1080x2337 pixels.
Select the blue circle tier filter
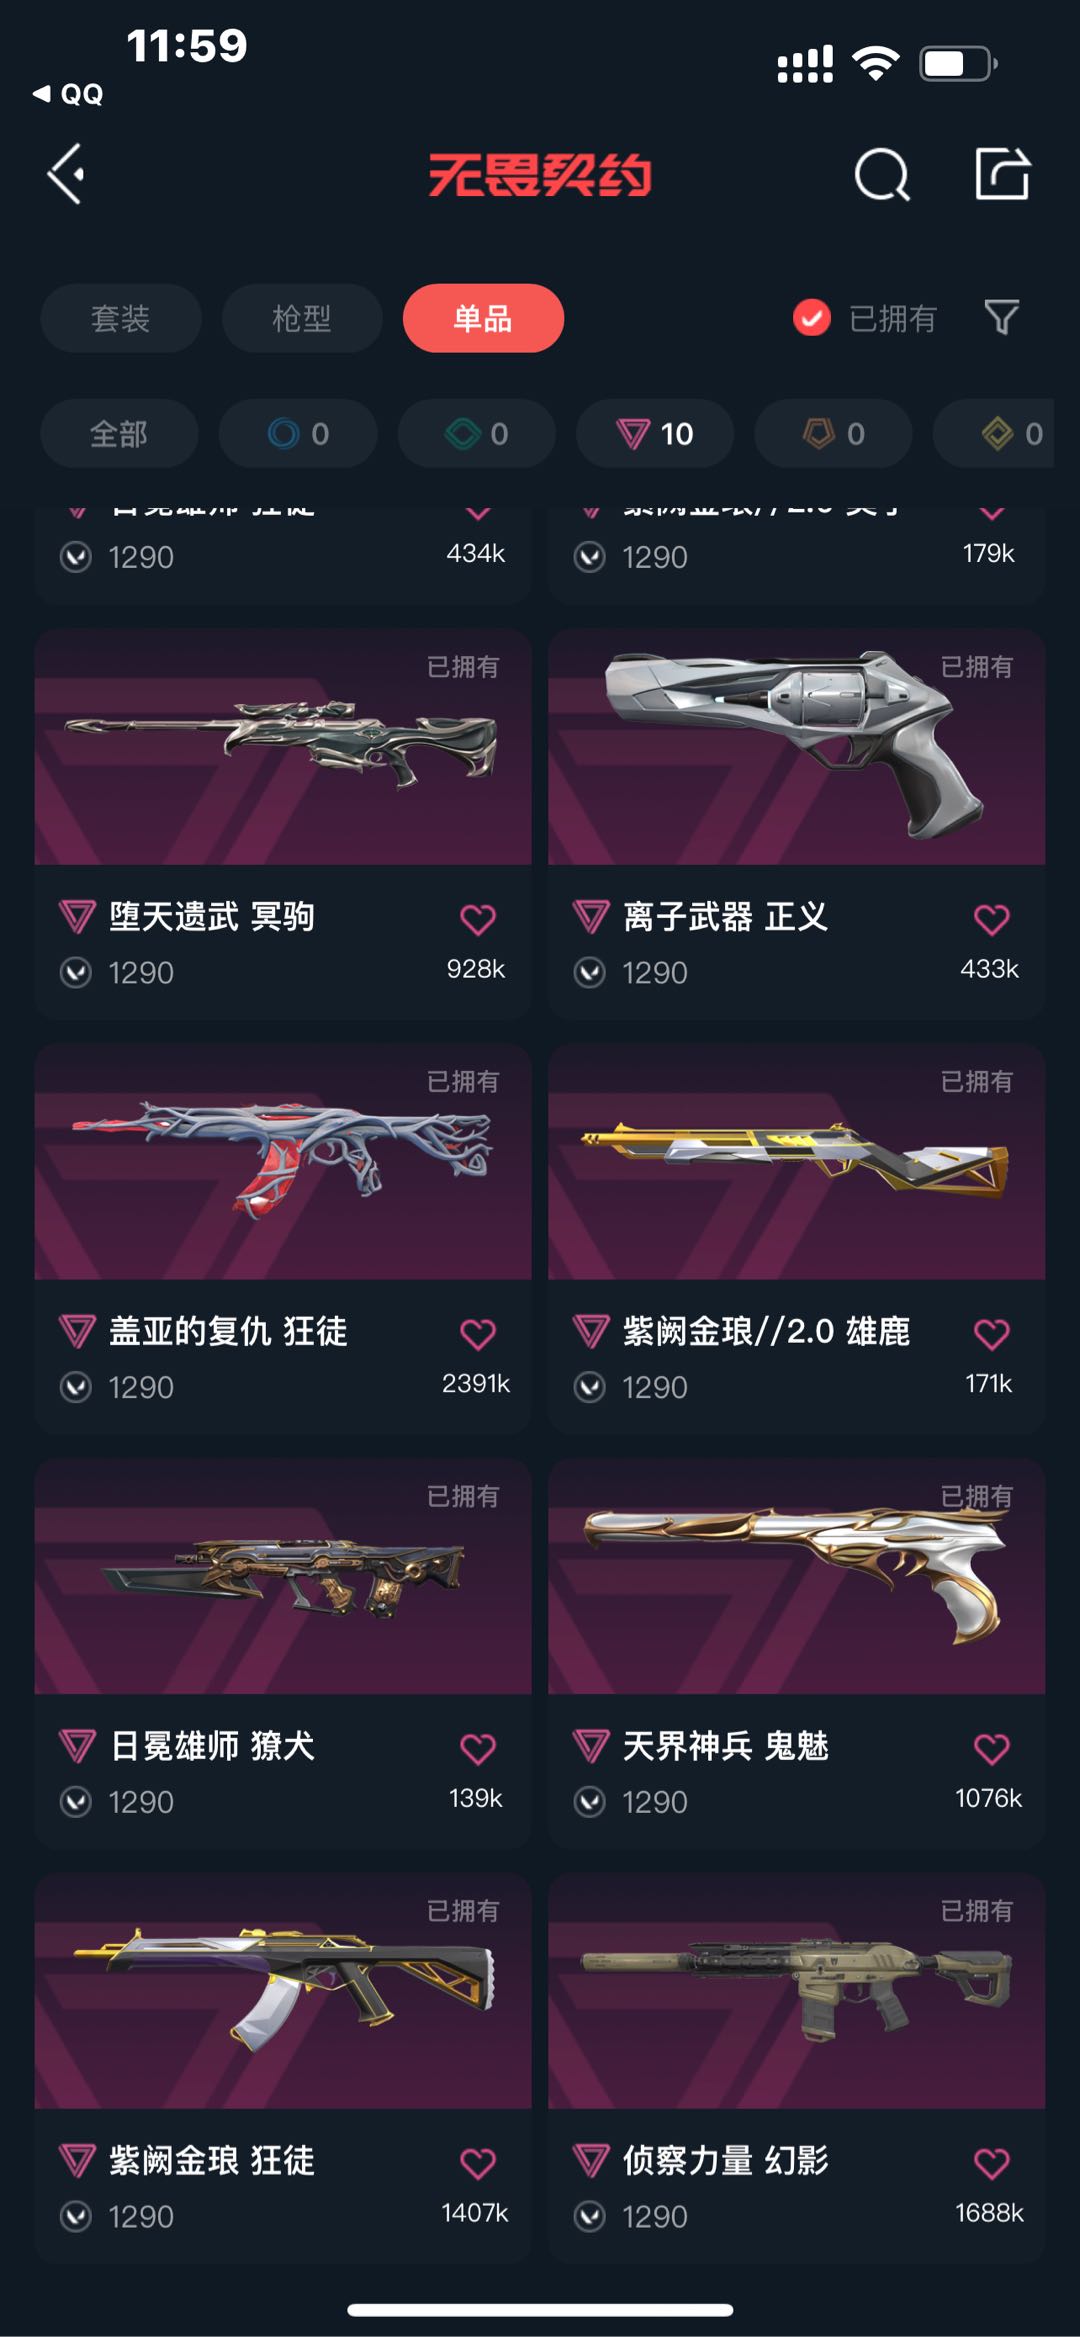298,433
